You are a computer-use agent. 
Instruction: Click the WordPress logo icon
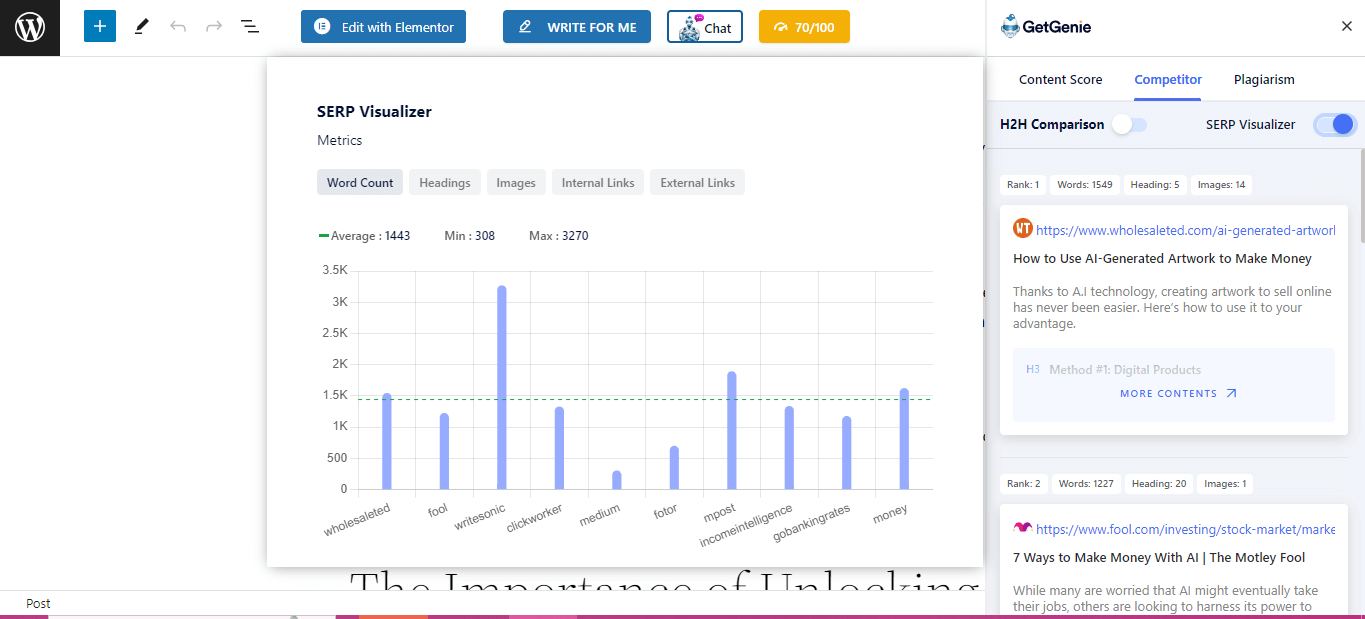30,27
